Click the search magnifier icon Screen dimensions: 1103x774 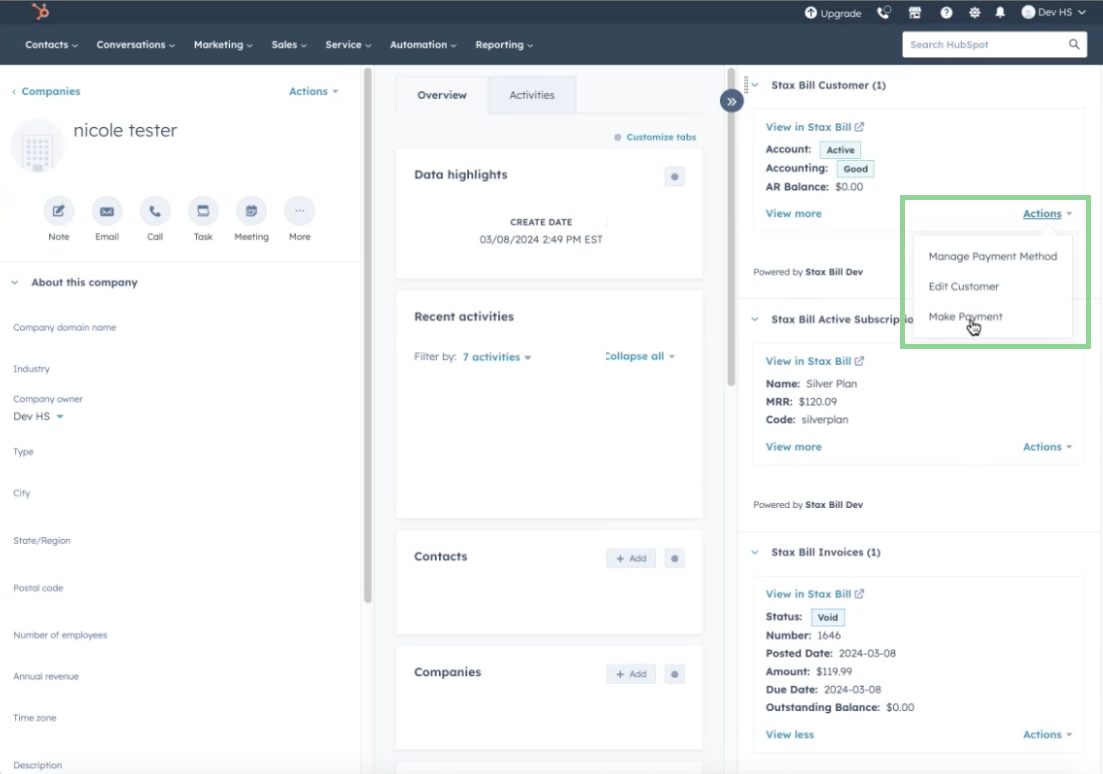click(1073, 44)
